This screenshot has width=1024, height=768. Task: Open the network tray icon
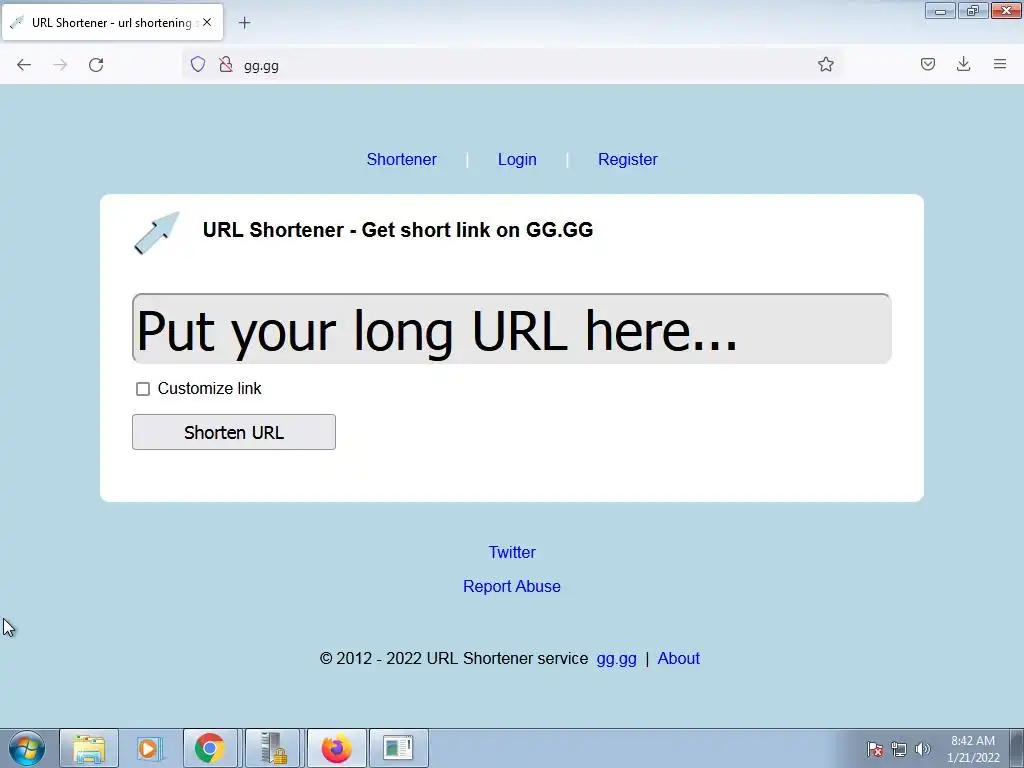click(899, 749)
